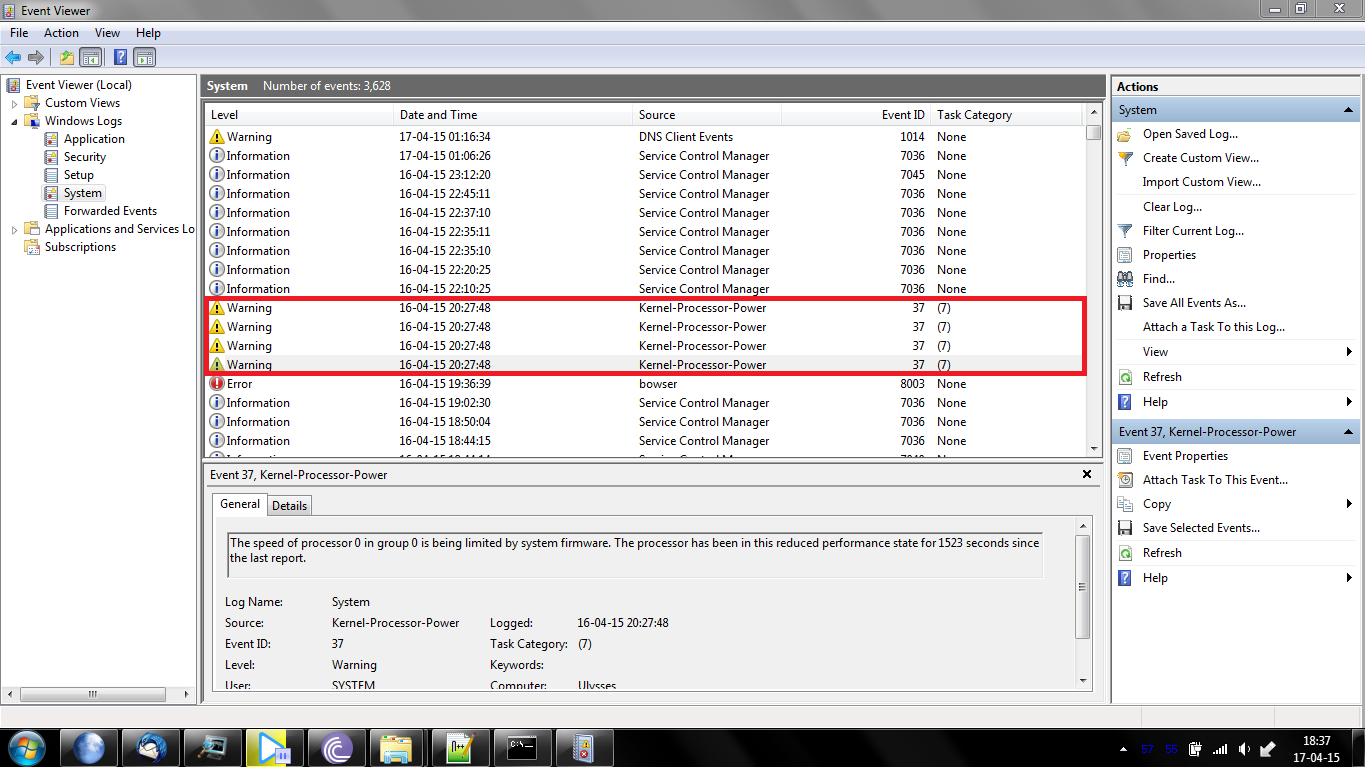The height and width of the screenshot is (767, 1365).
Task: Click the Properties action icon
Action: (x=1125, y=255)
